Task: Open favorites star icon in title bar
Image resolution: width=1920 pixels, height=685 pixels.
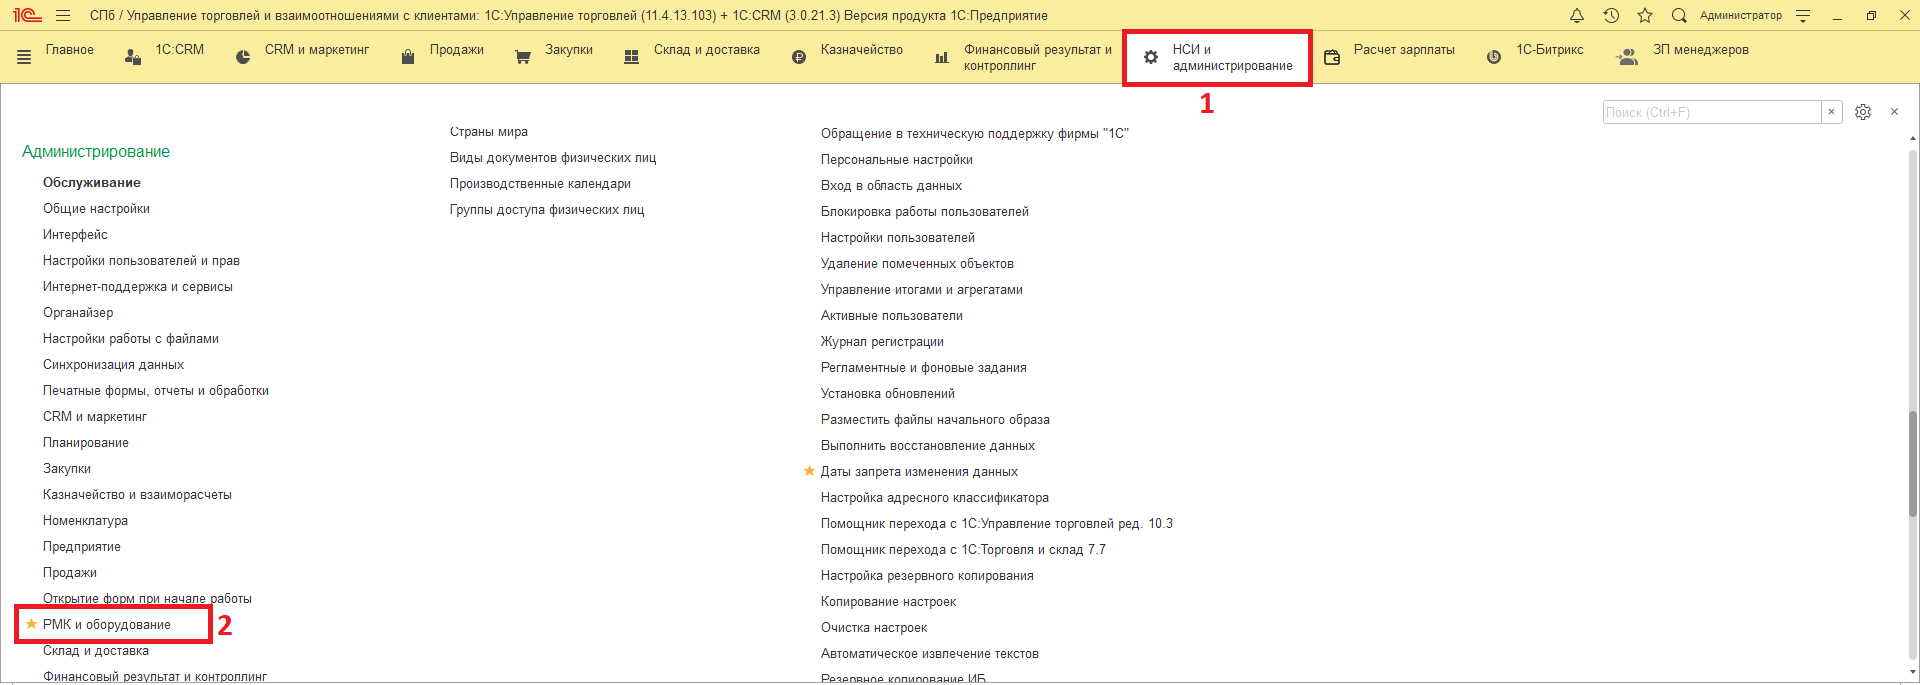Action: [1645, 15]
